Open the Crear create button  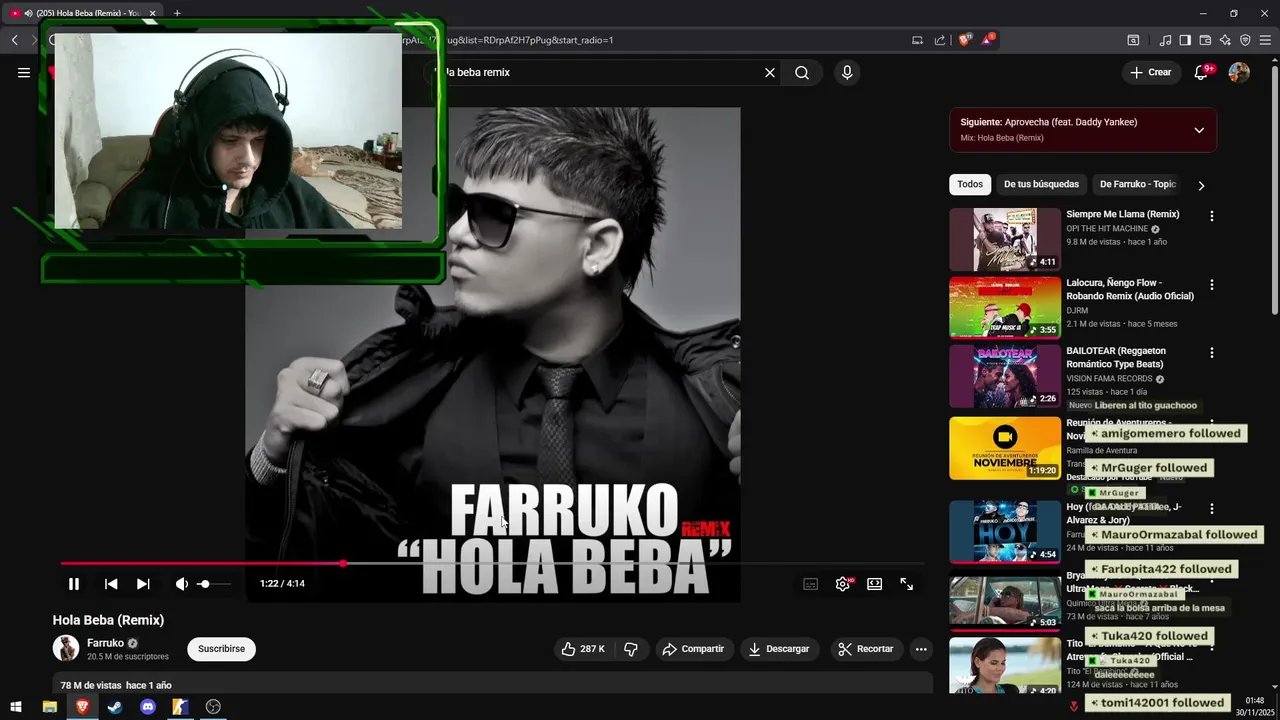1151,72
